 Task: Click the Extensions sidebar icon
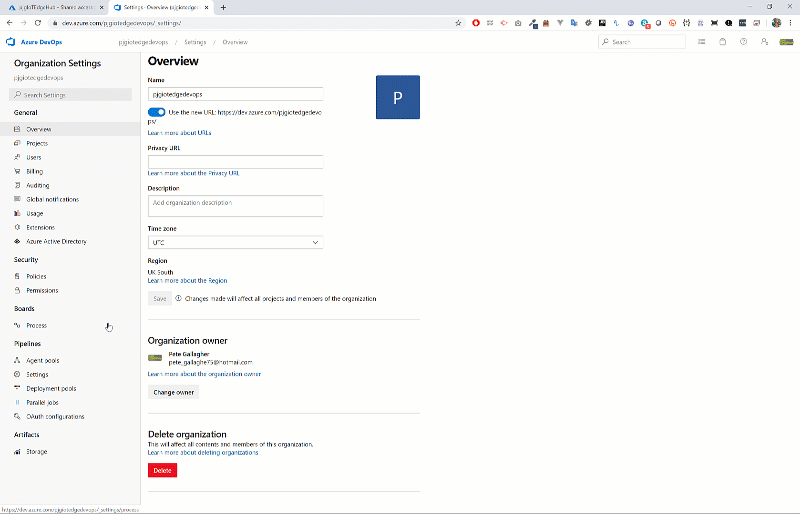click(x=17, y=227)
